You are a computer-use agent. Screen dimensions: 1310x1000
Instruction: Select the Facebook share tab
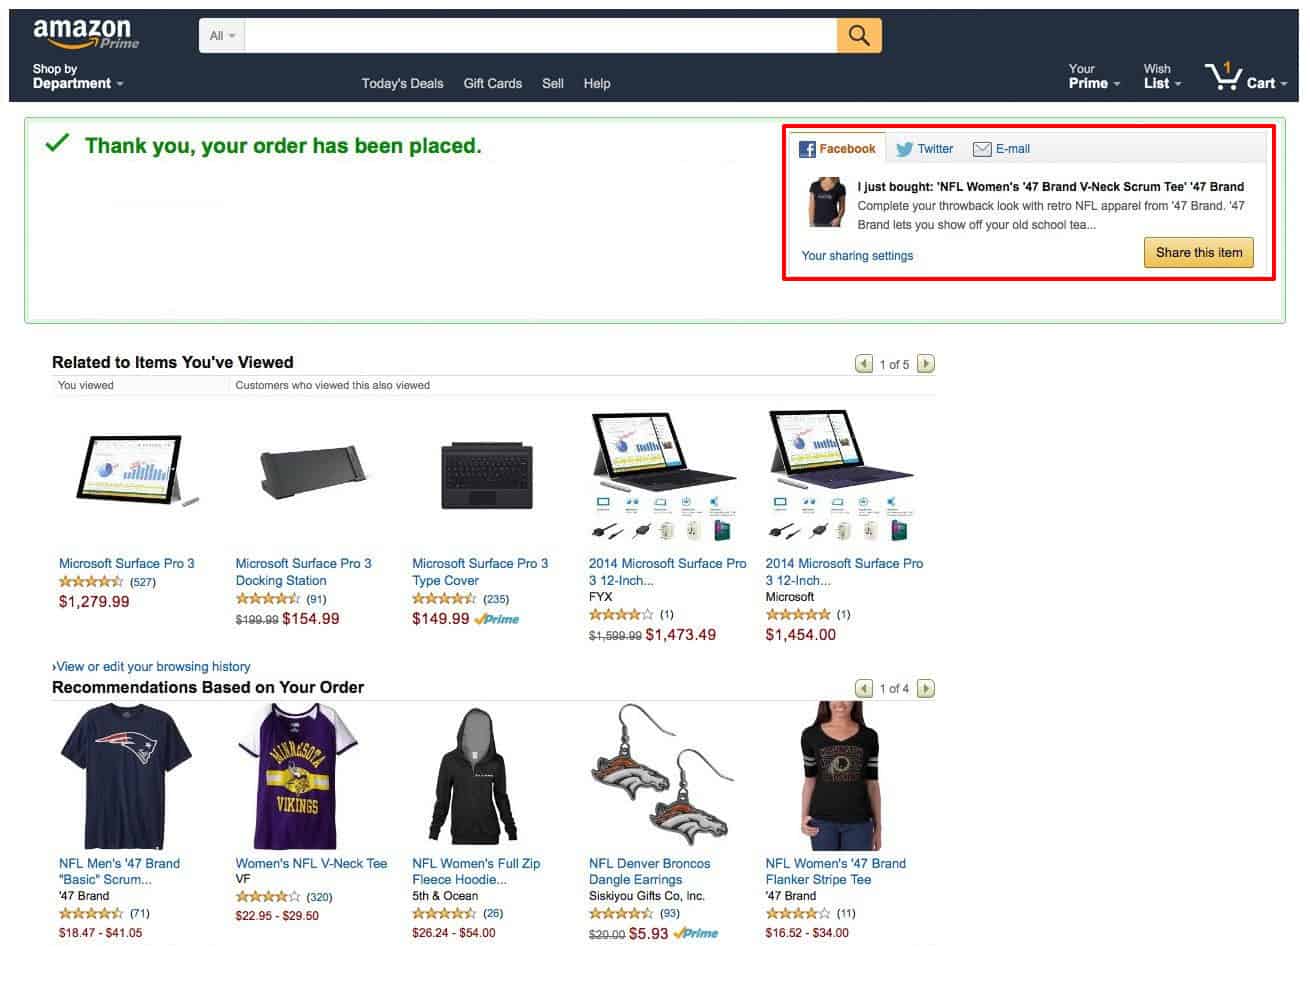pos(837,149)
